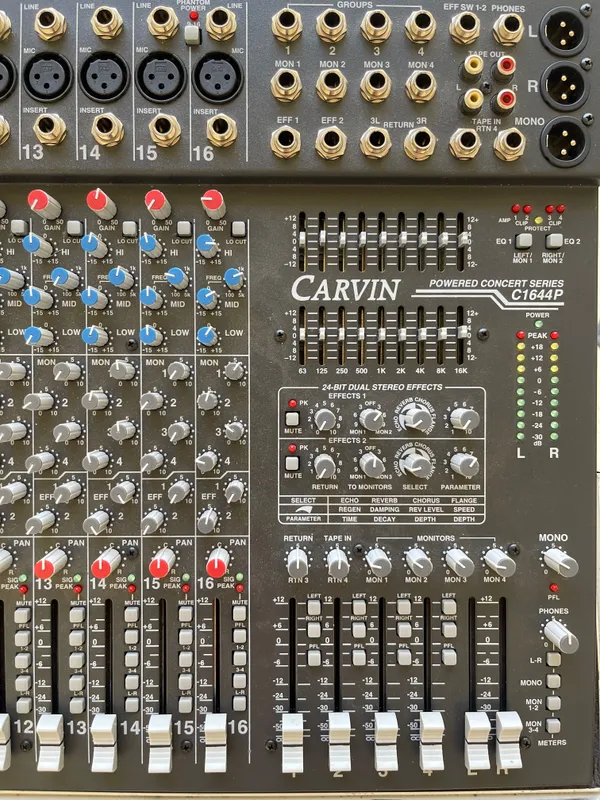The image size is (600, 800).
Task: Turn Effects 1 SELECT knob
Action: tap(417, 417)
